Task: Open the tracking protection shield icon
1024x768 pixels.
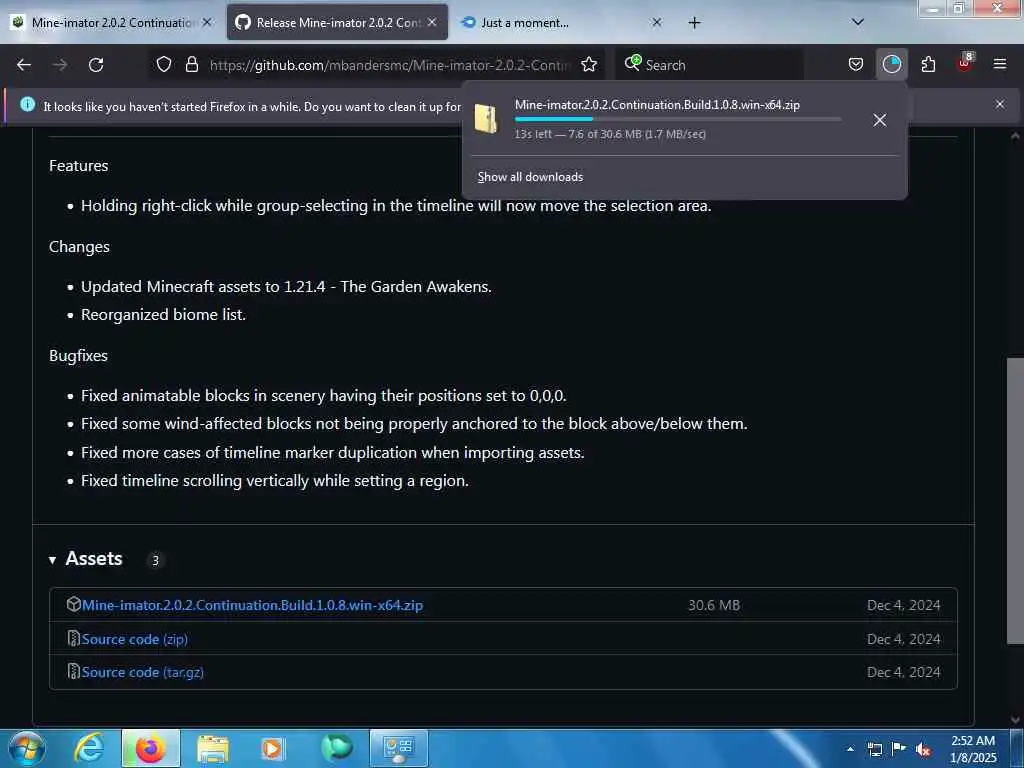Action: coord(164,64)
